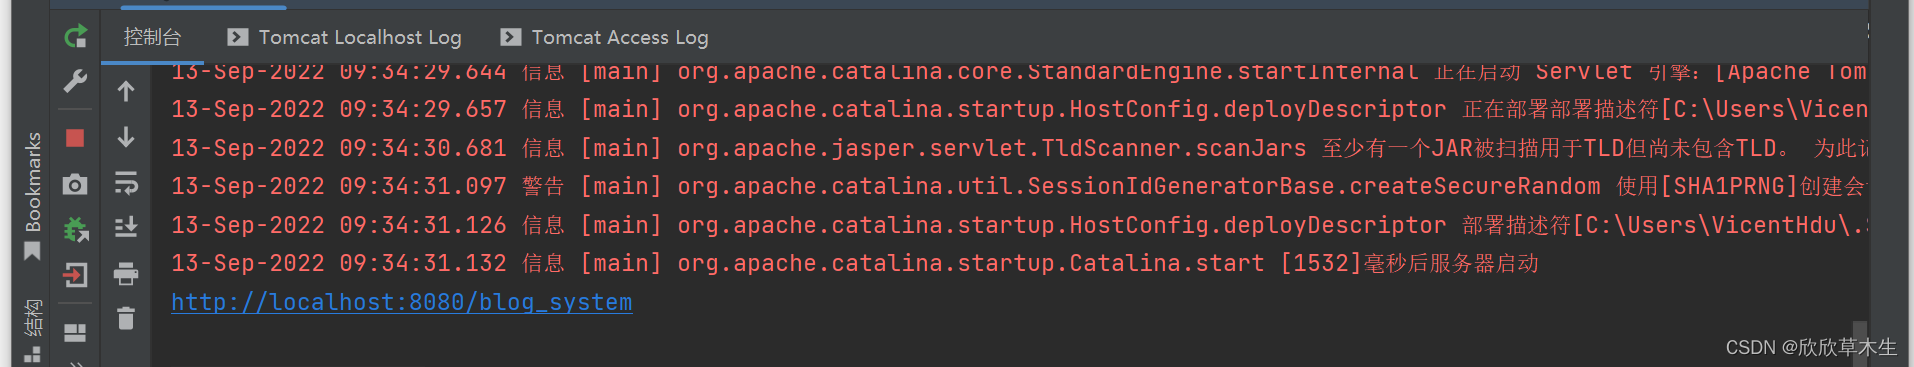Print the console output with the printer icon
Viewport: 1914px width, 367px height.
point(126,273)
